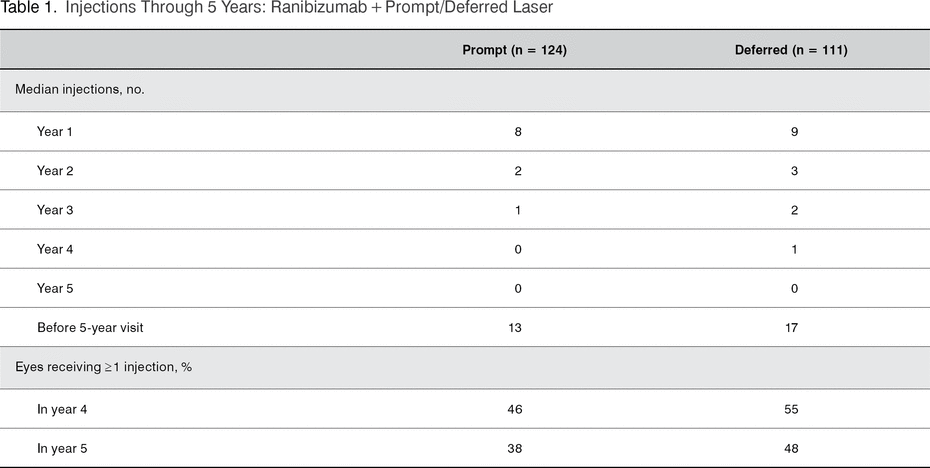Select the In year 5 Deferred value 48

click(x=791, y=447)
